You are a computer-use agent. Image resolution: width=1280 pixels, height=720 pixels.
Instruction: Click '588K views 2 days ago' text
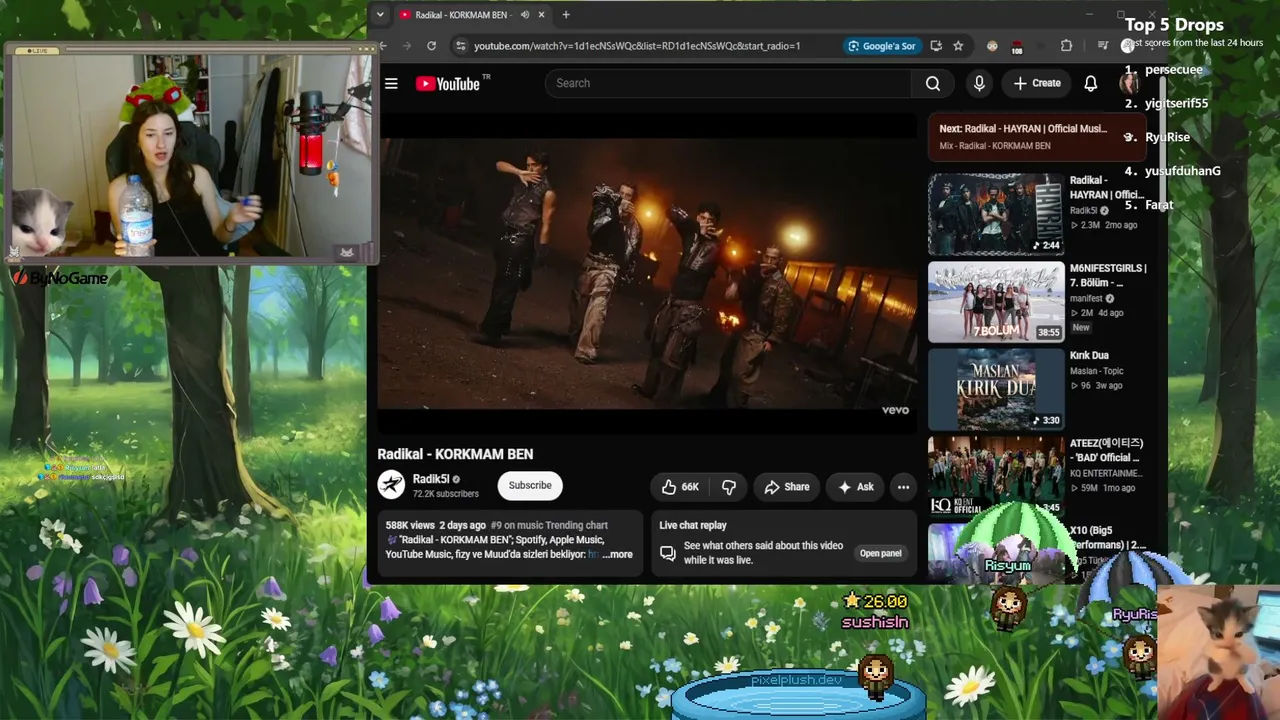pos(436,525)
